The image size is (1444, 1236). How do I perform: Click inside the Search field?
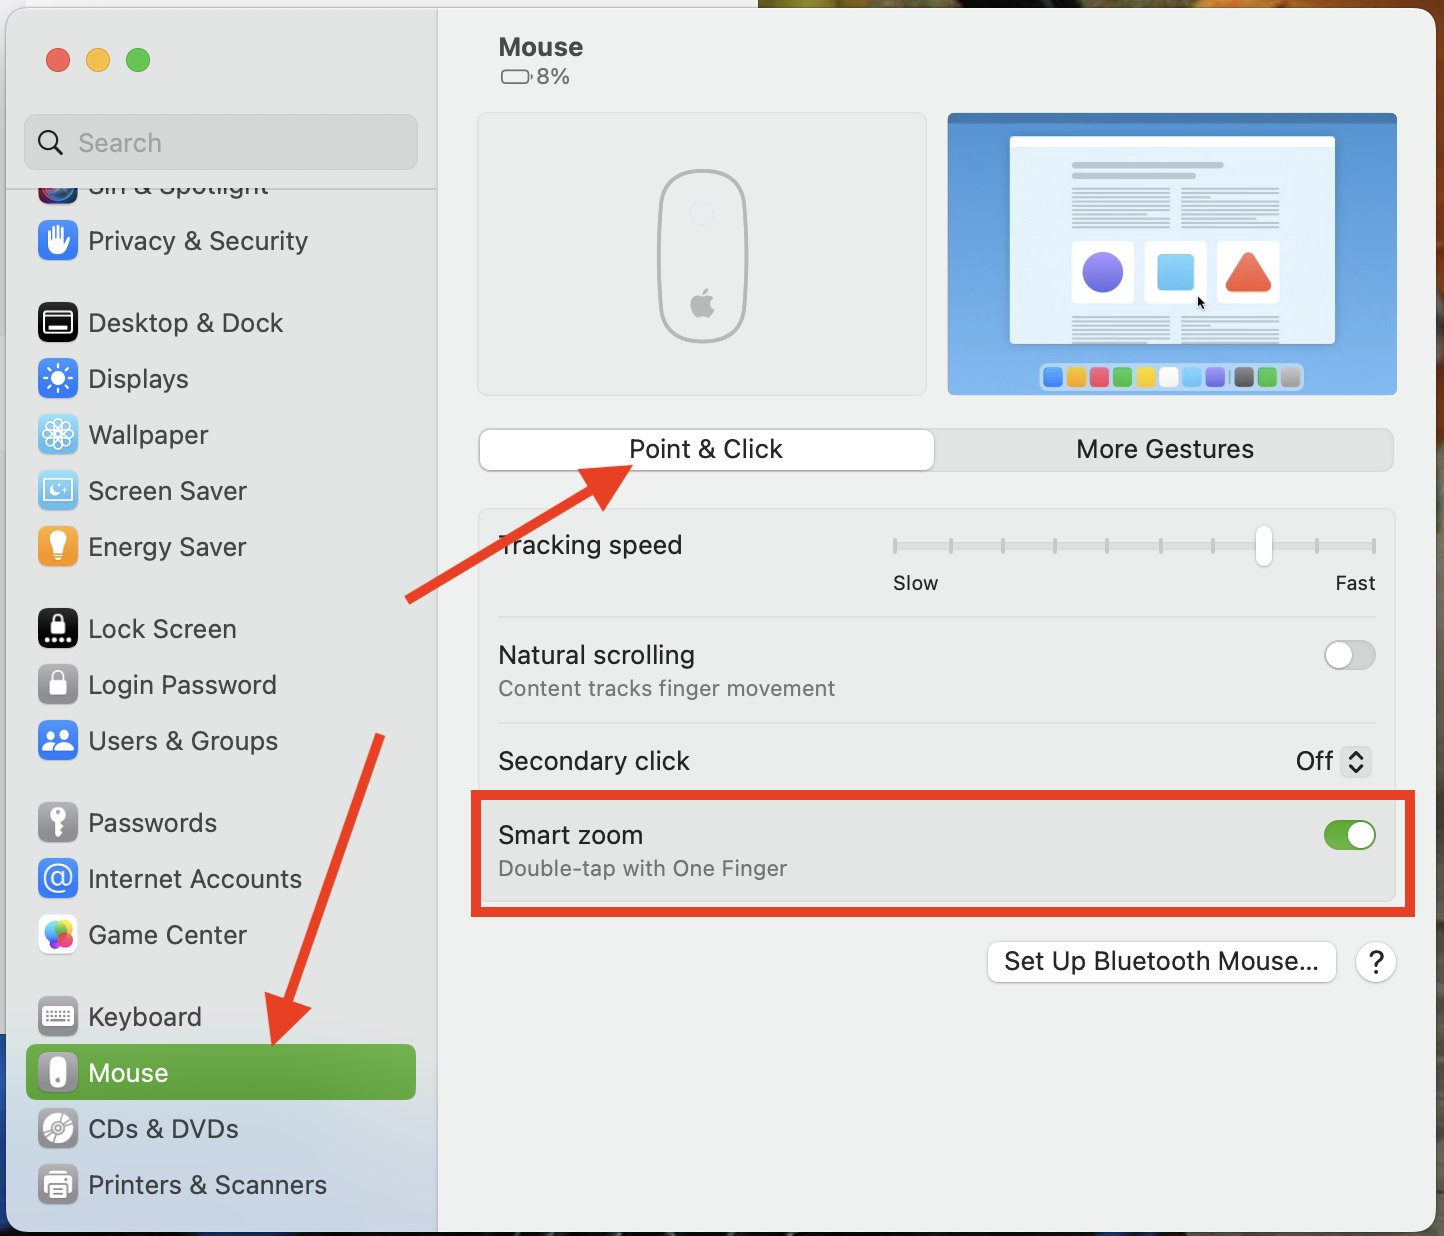pyautogui.click(x=220, y=142)
